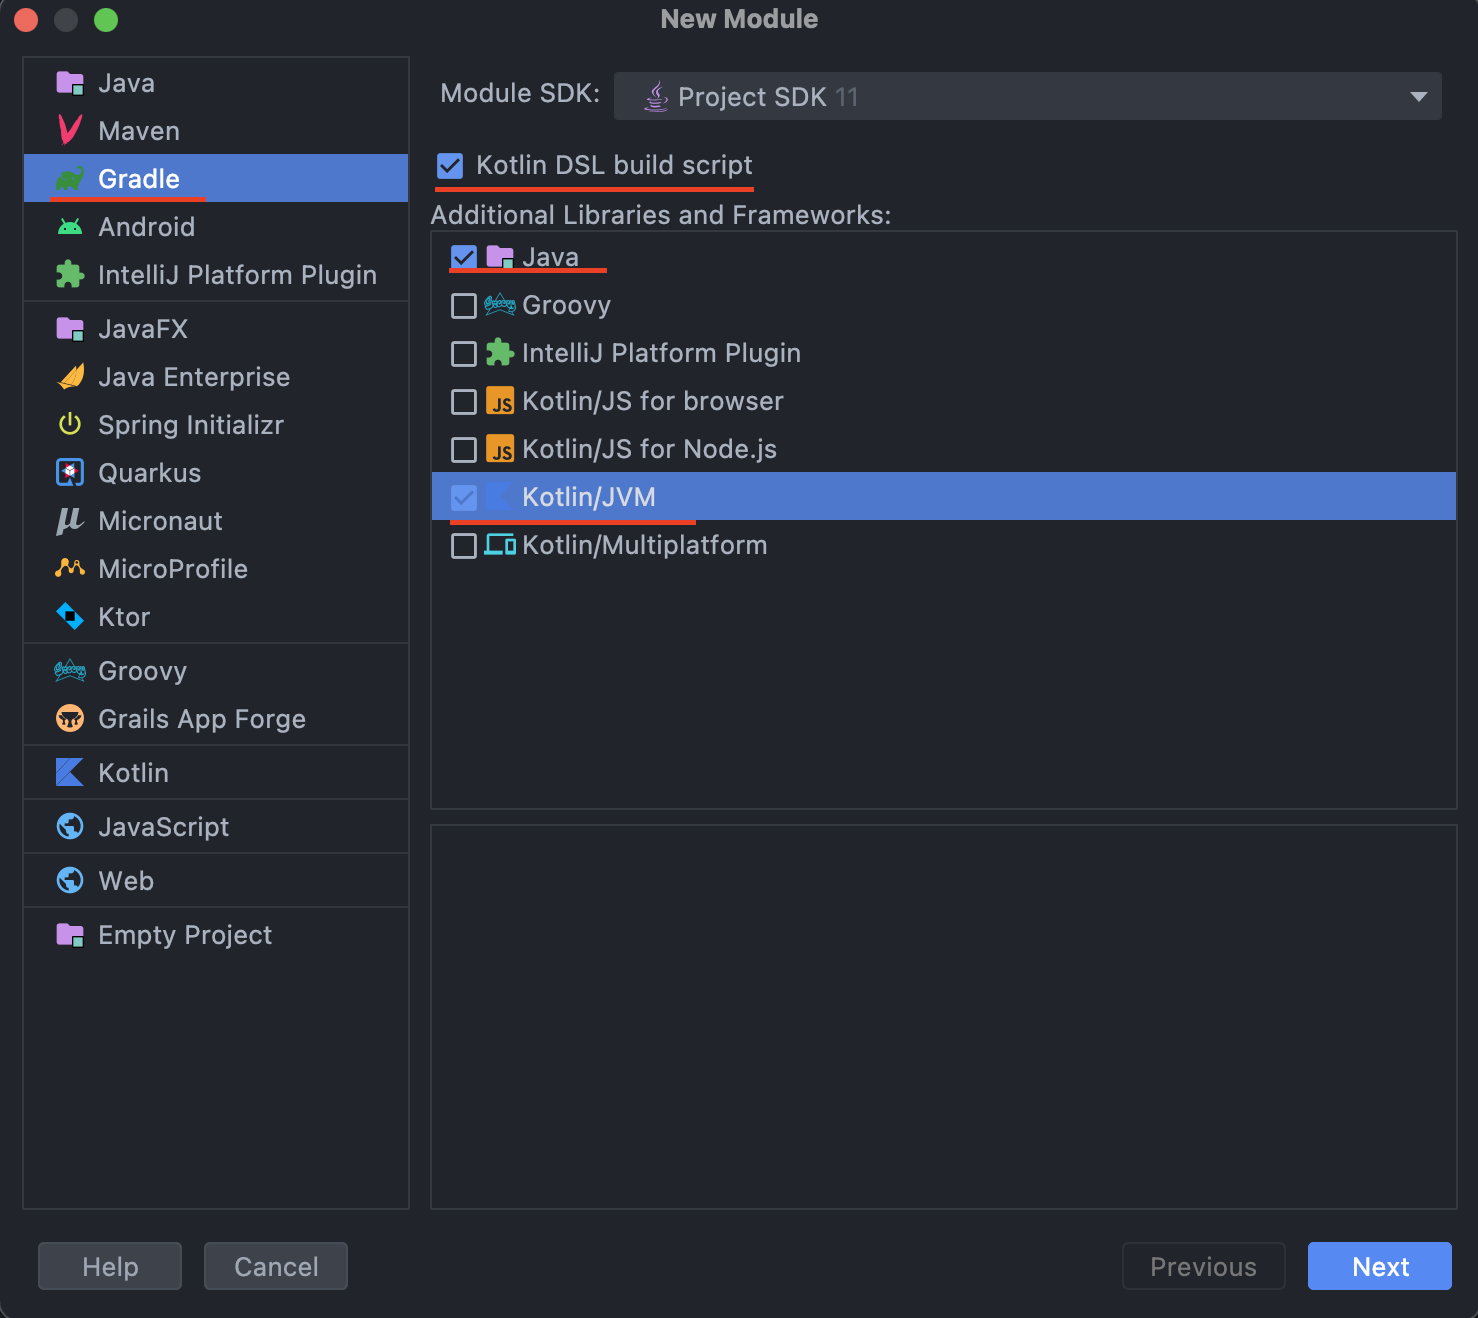
Task: Click the MicroProfile label
Action: [173, 569]
